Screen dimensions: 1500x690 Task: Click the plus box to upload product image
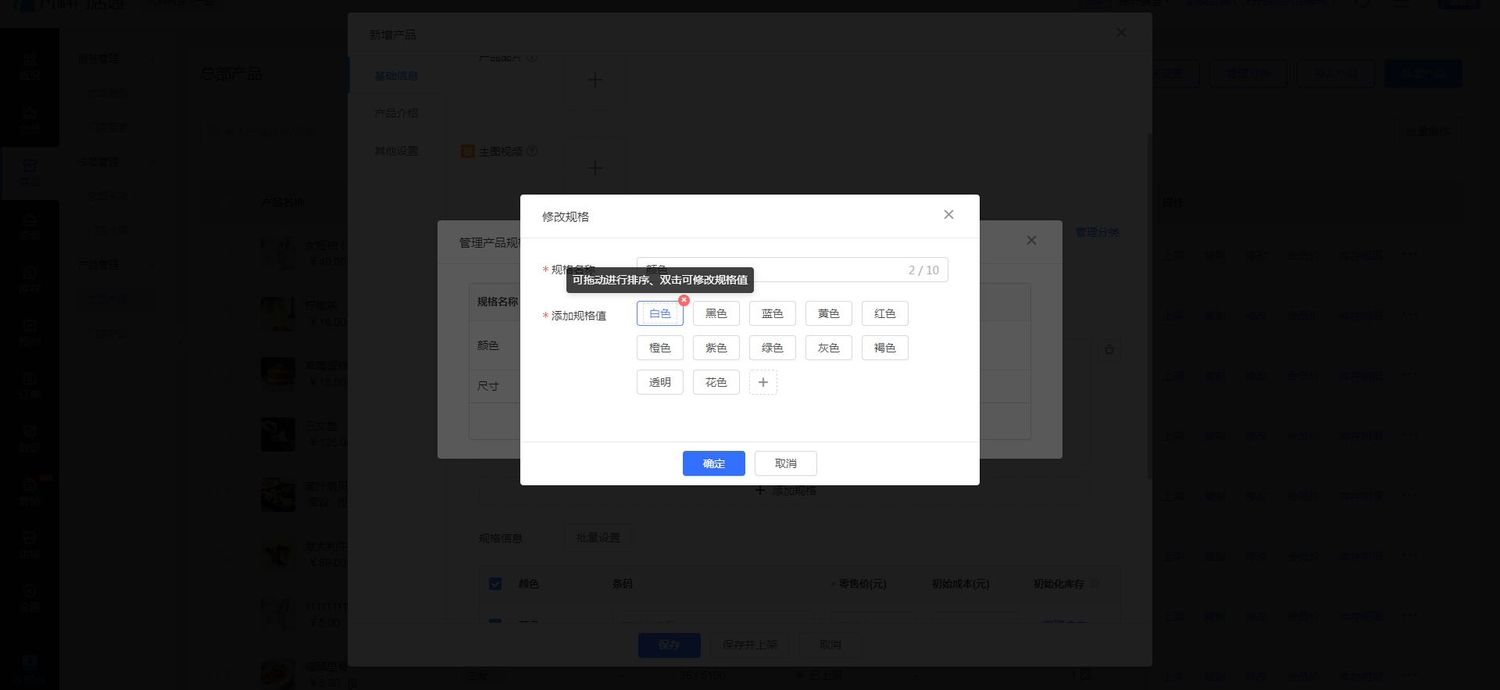595,80
